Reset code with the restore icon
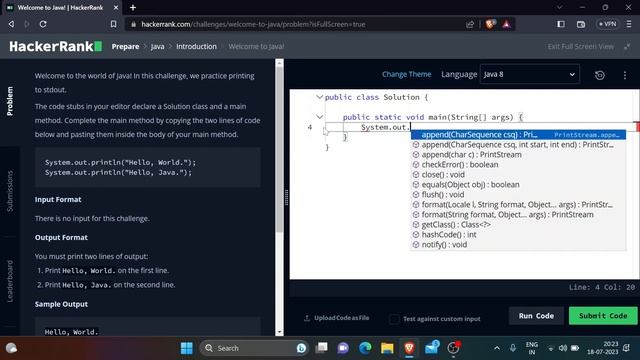The height and width of the screenshot is (360, 640). click(600, 75)
